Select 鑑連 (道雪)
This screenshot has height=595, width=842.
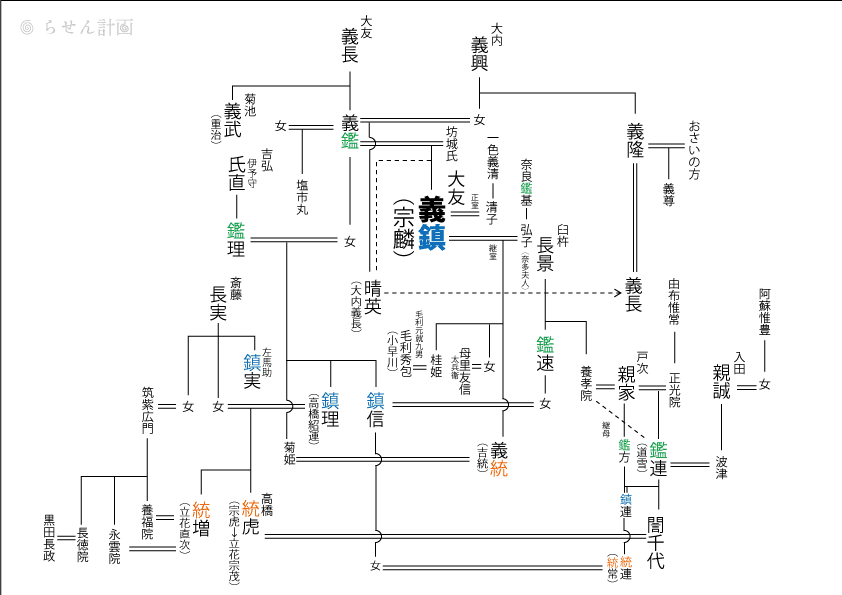(x=651, y=458)
